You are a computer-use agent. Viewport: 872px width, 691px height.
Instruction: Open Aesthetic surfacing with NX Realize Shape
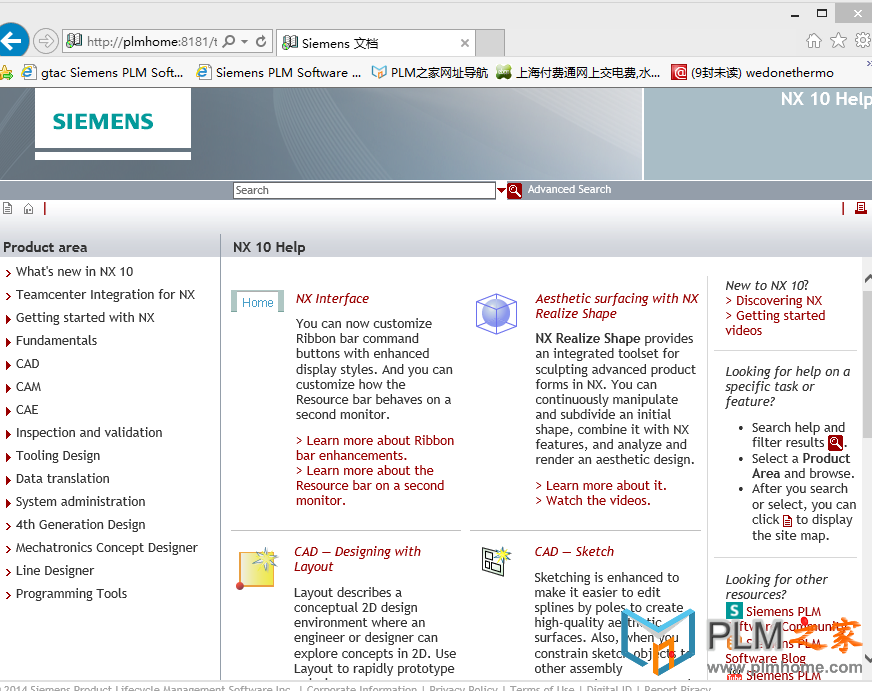point(617,306)
